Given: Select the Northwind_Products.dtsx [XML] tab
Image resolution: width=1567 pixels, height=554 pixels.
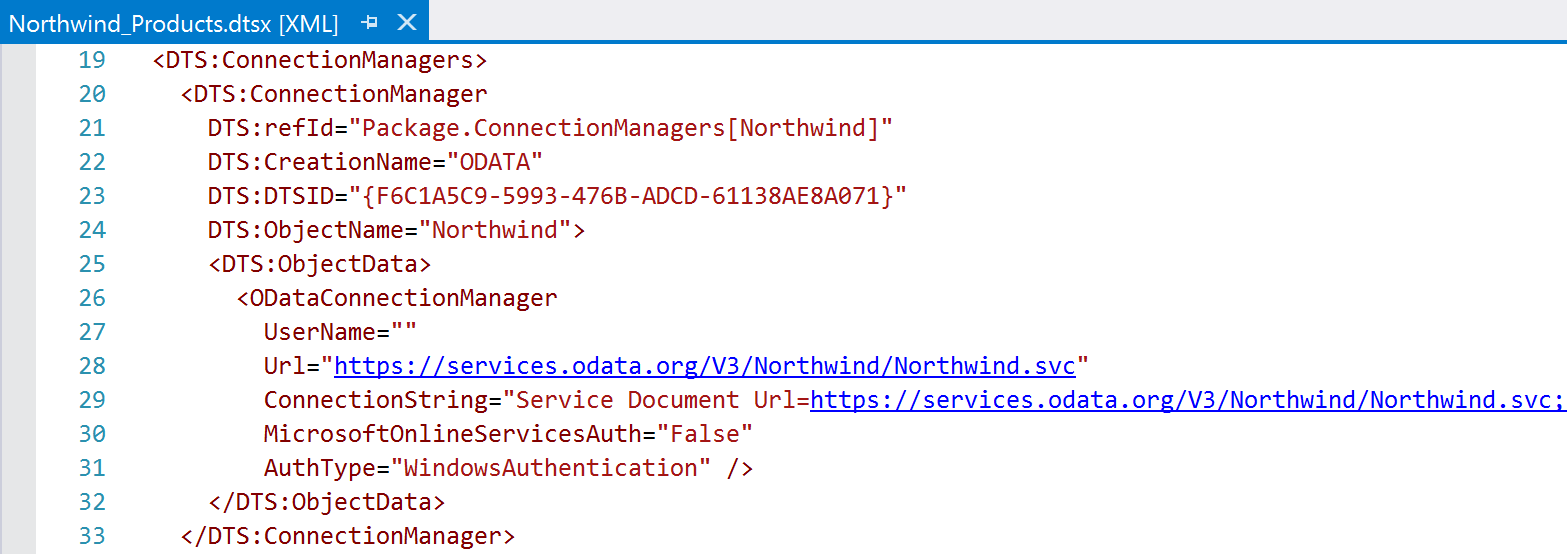Looking at the screenshot, I should click(x=173, y=22).
